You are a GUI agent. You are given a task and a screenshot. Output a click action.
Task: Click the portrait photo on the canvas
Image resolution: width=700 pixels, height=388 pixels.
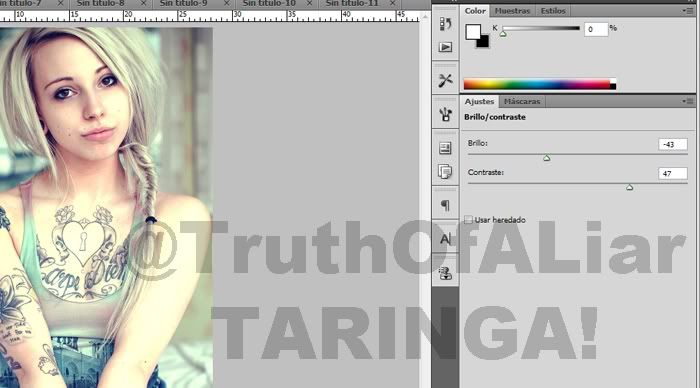(x=106, y=208)
